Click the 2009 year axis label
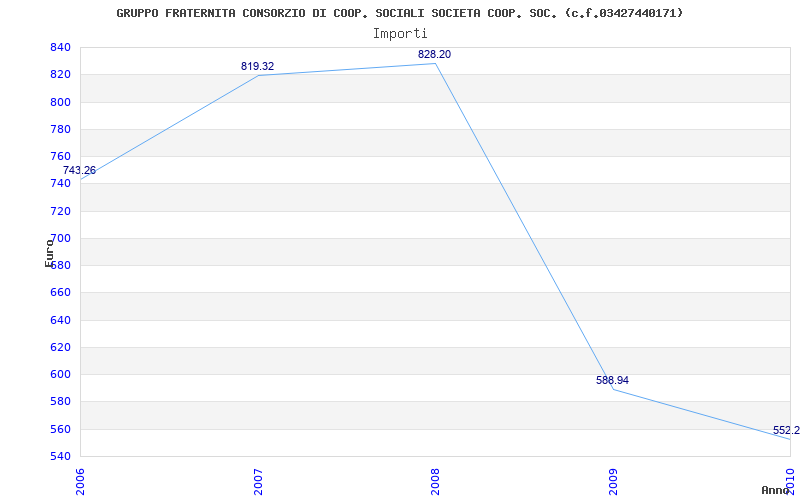The image size is (800, 500). pyautogui.click(x=613, y=482)
